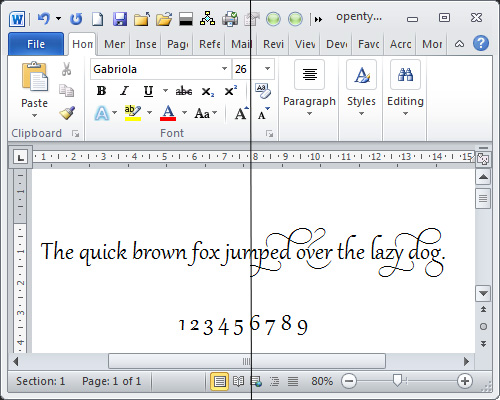Switch to the View tab
Screen dimensions: 500x400
(305, 44)
